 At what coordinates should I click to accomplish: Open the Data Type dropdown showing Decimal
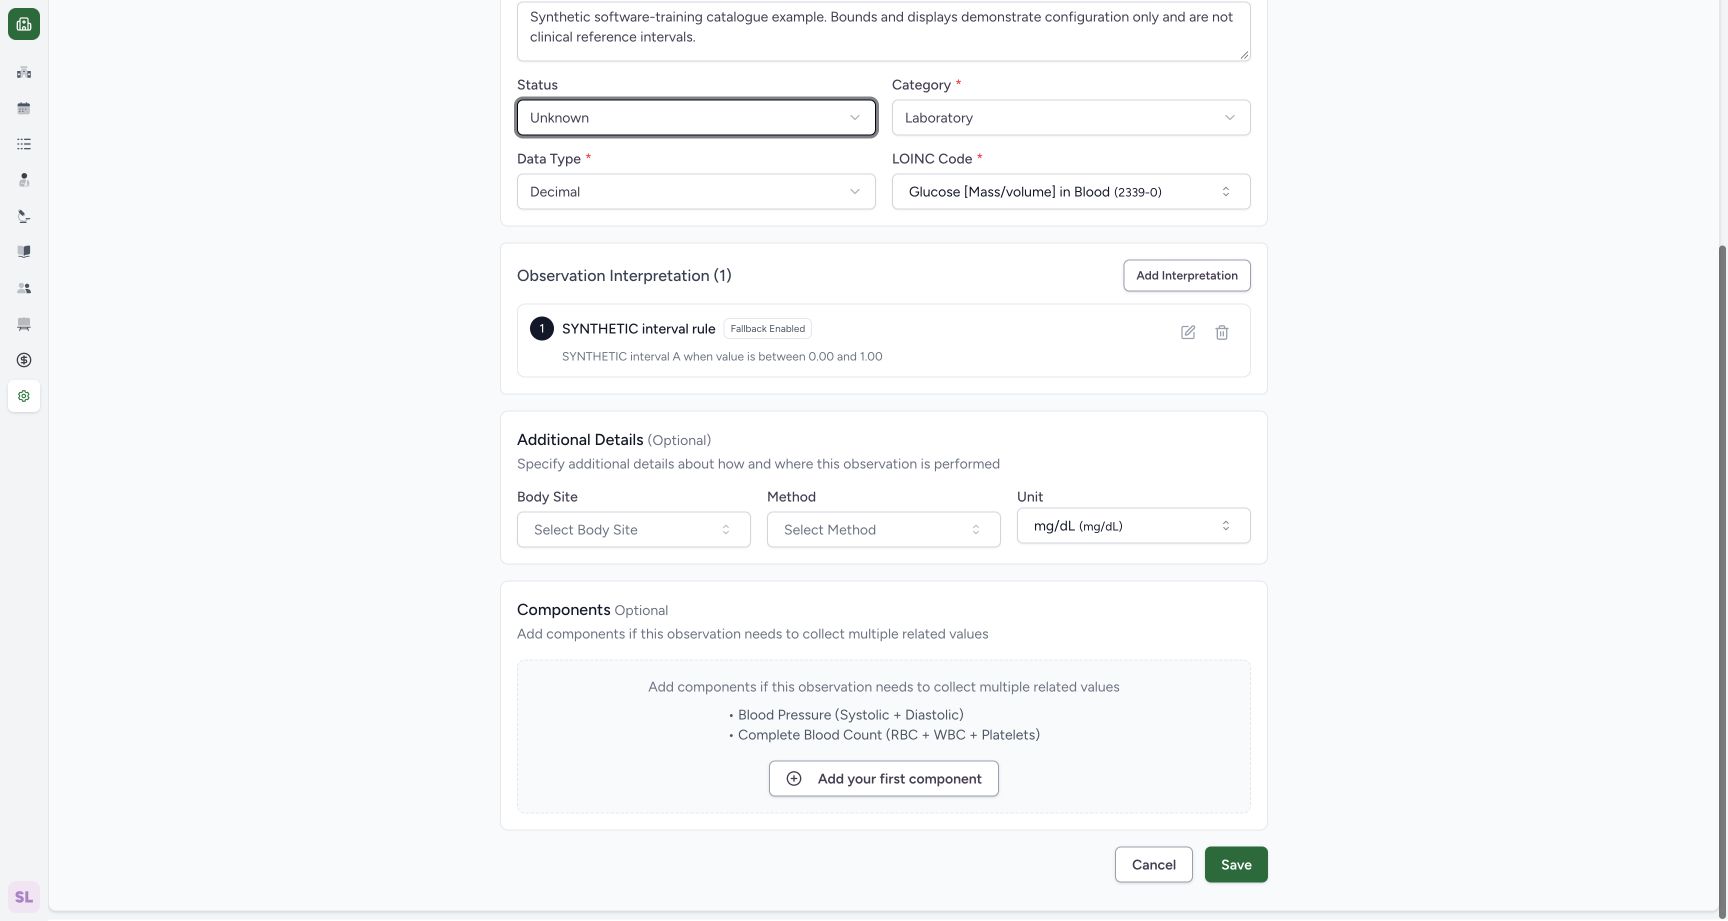pyautogui.click(x=696, y=192)
